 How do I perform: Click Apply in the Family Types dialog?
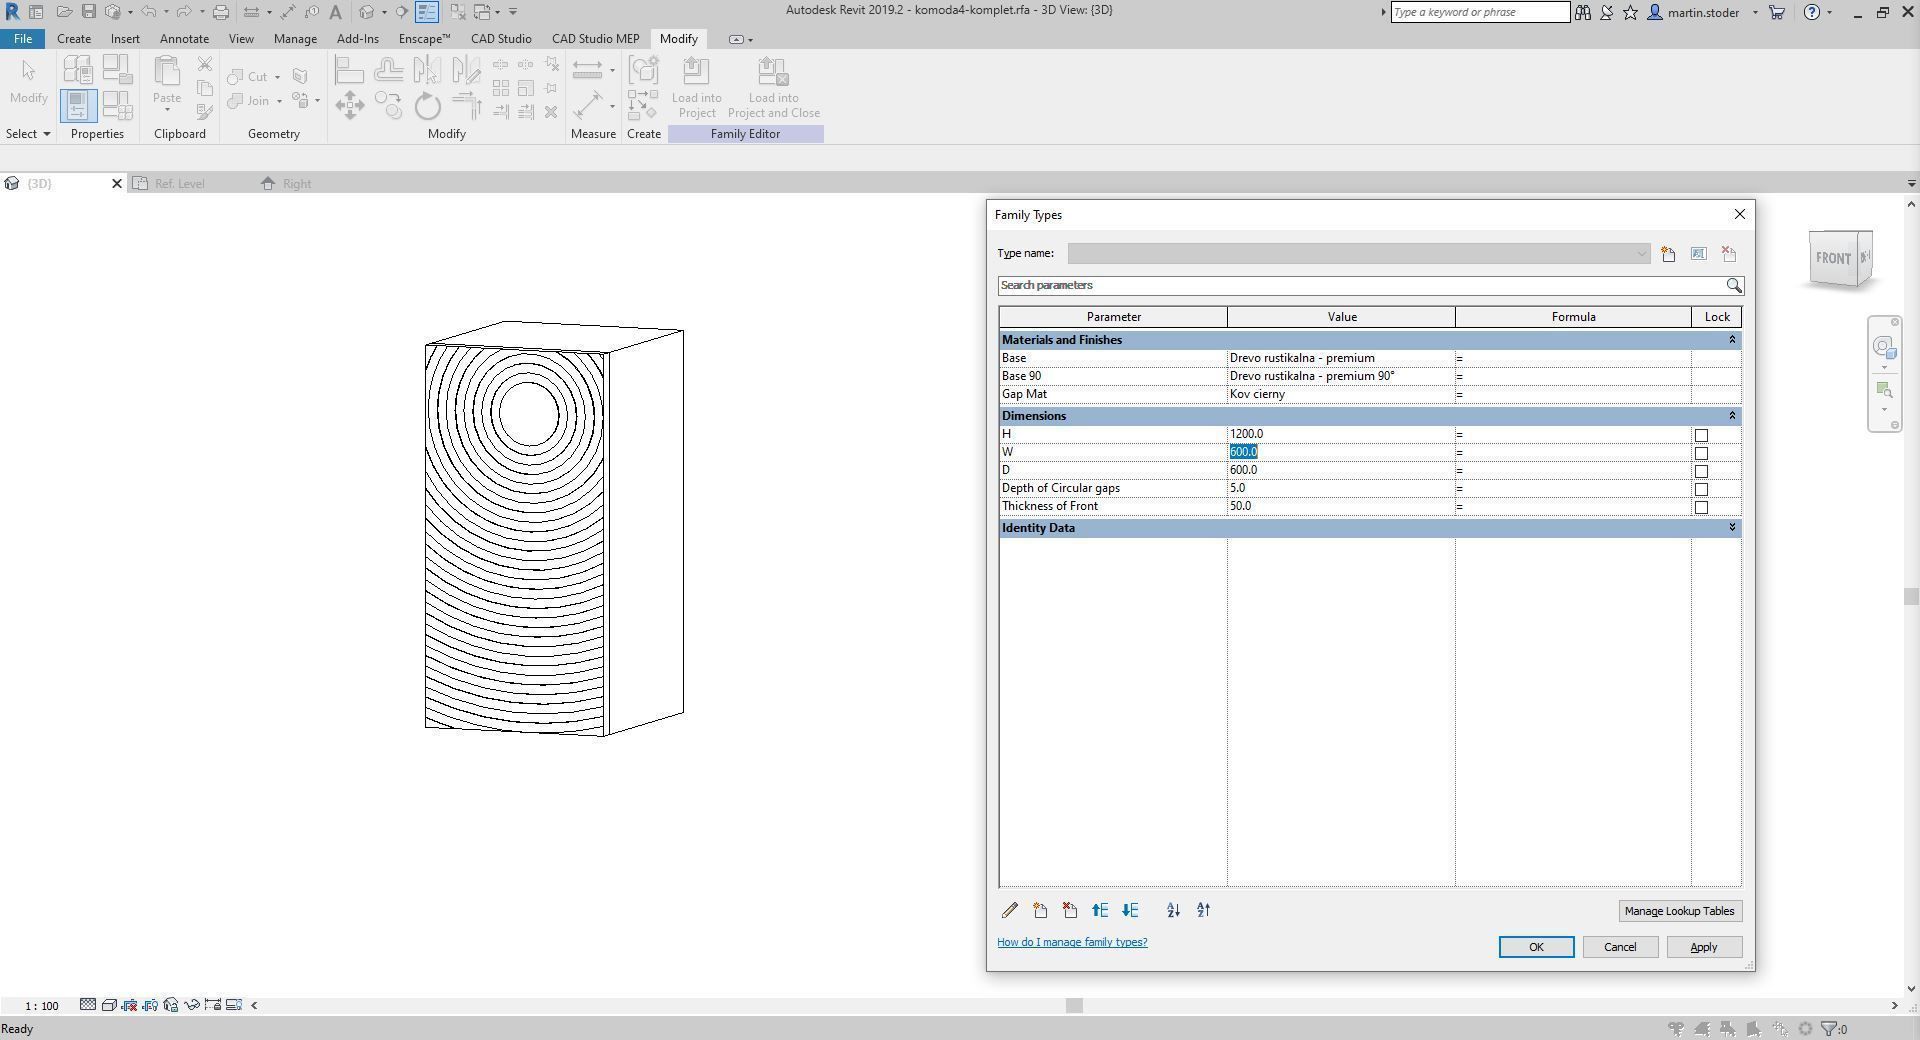pyautogui.click(x=1703, y=947)
